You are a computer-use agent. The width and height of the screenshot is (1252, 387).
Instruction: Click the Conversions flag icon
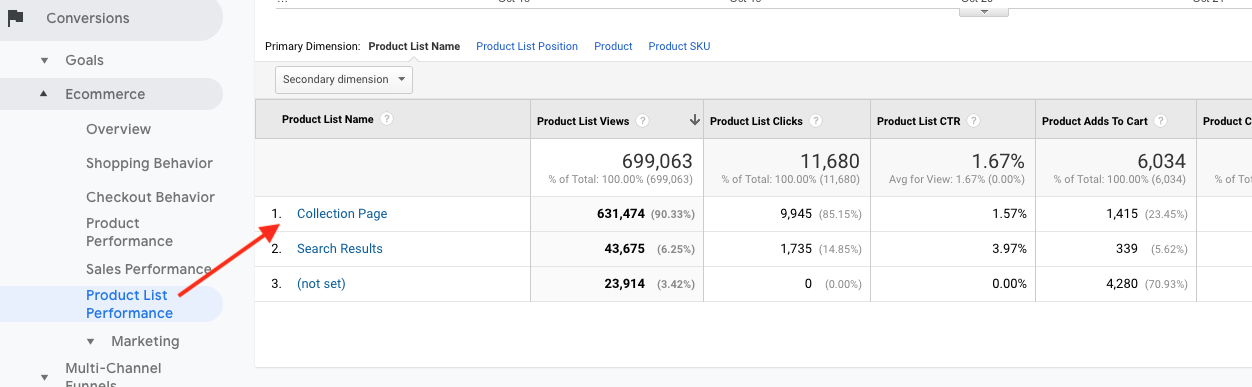pyautogui.click(x=15, y=18)
